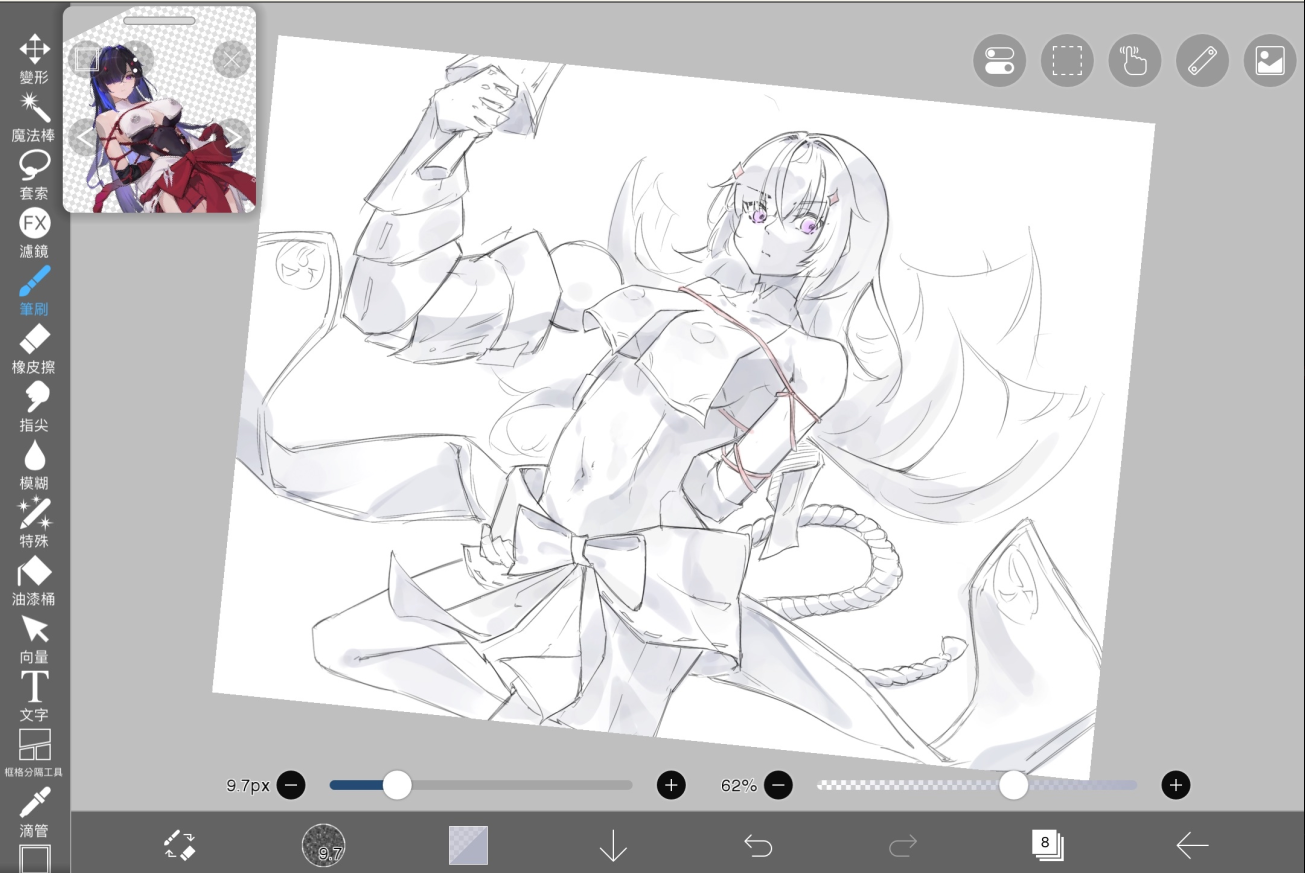Select the 筆刷 brush tool
The height and width of the screenshot is (873, 1305).
(34, 291)
